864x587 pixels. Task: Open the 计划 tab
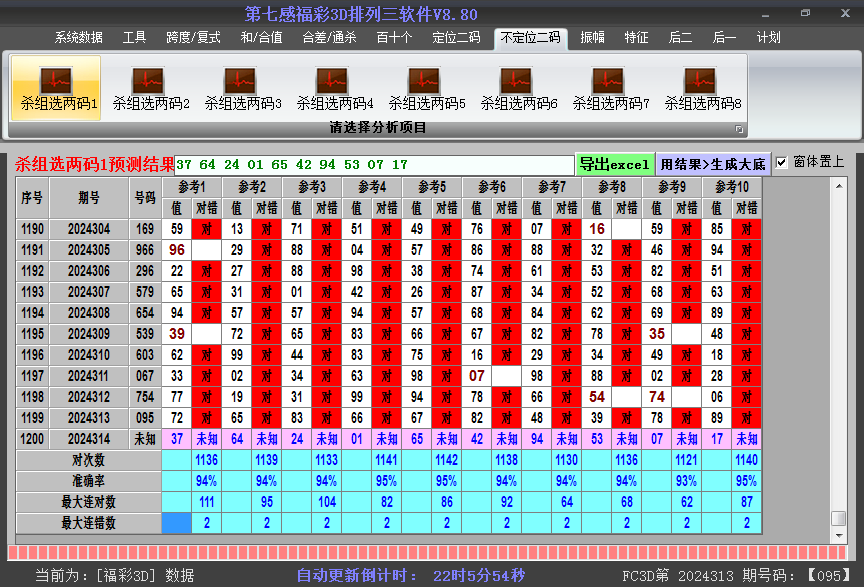tap(769, 37)
